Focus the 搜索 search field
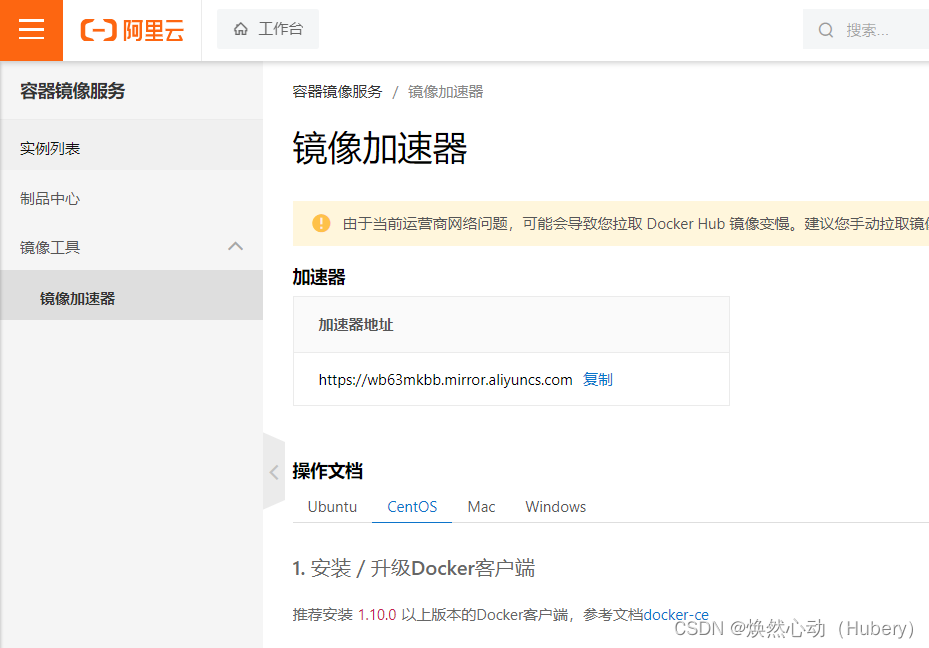This screenshot has height=648, width=929. [866, 30]
